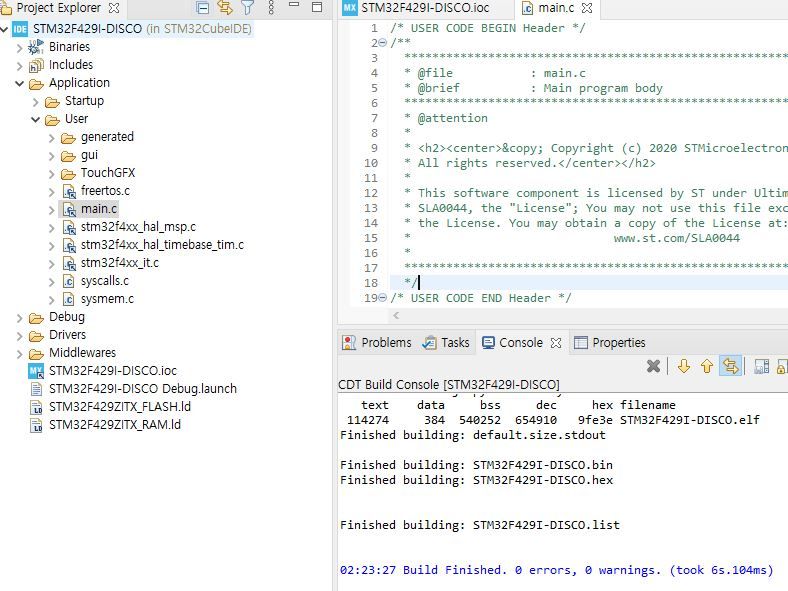Open Project Explorer view menu (three dots)
788x591 pixels.
pos(271,8)
